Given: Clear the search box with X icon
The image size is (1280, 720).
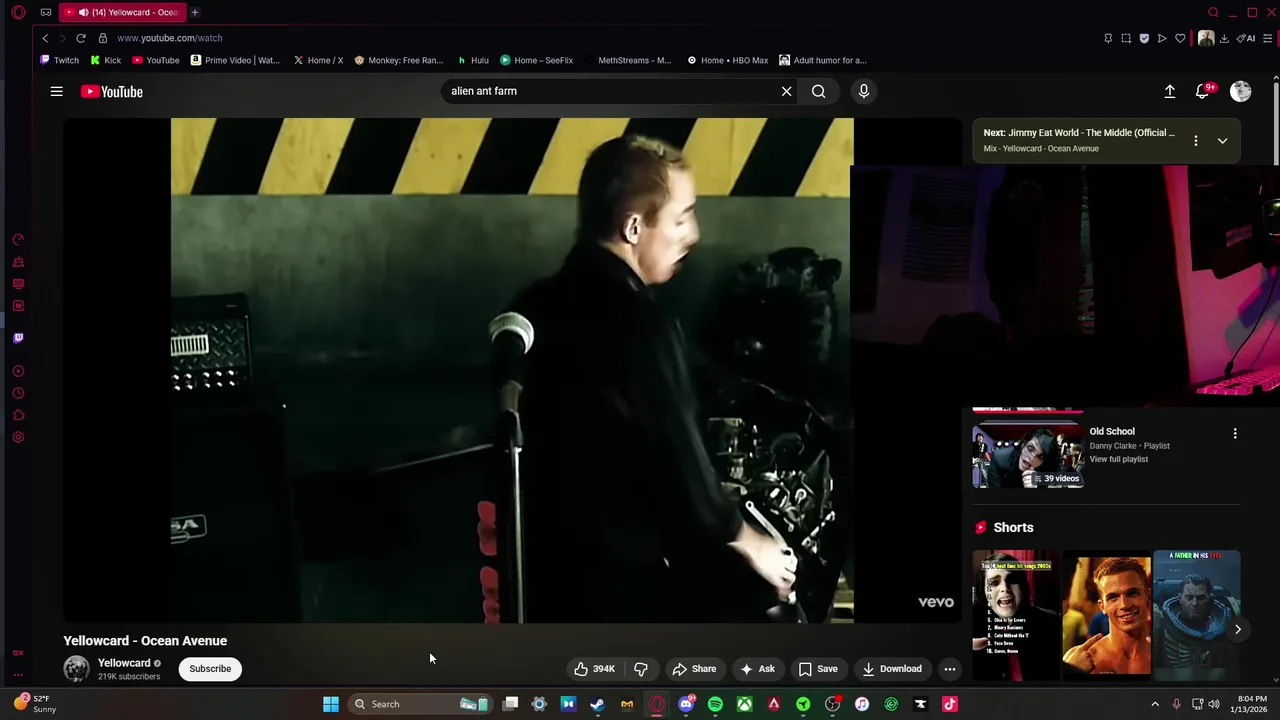Looking at the screenshot, I should pos(786,91).
